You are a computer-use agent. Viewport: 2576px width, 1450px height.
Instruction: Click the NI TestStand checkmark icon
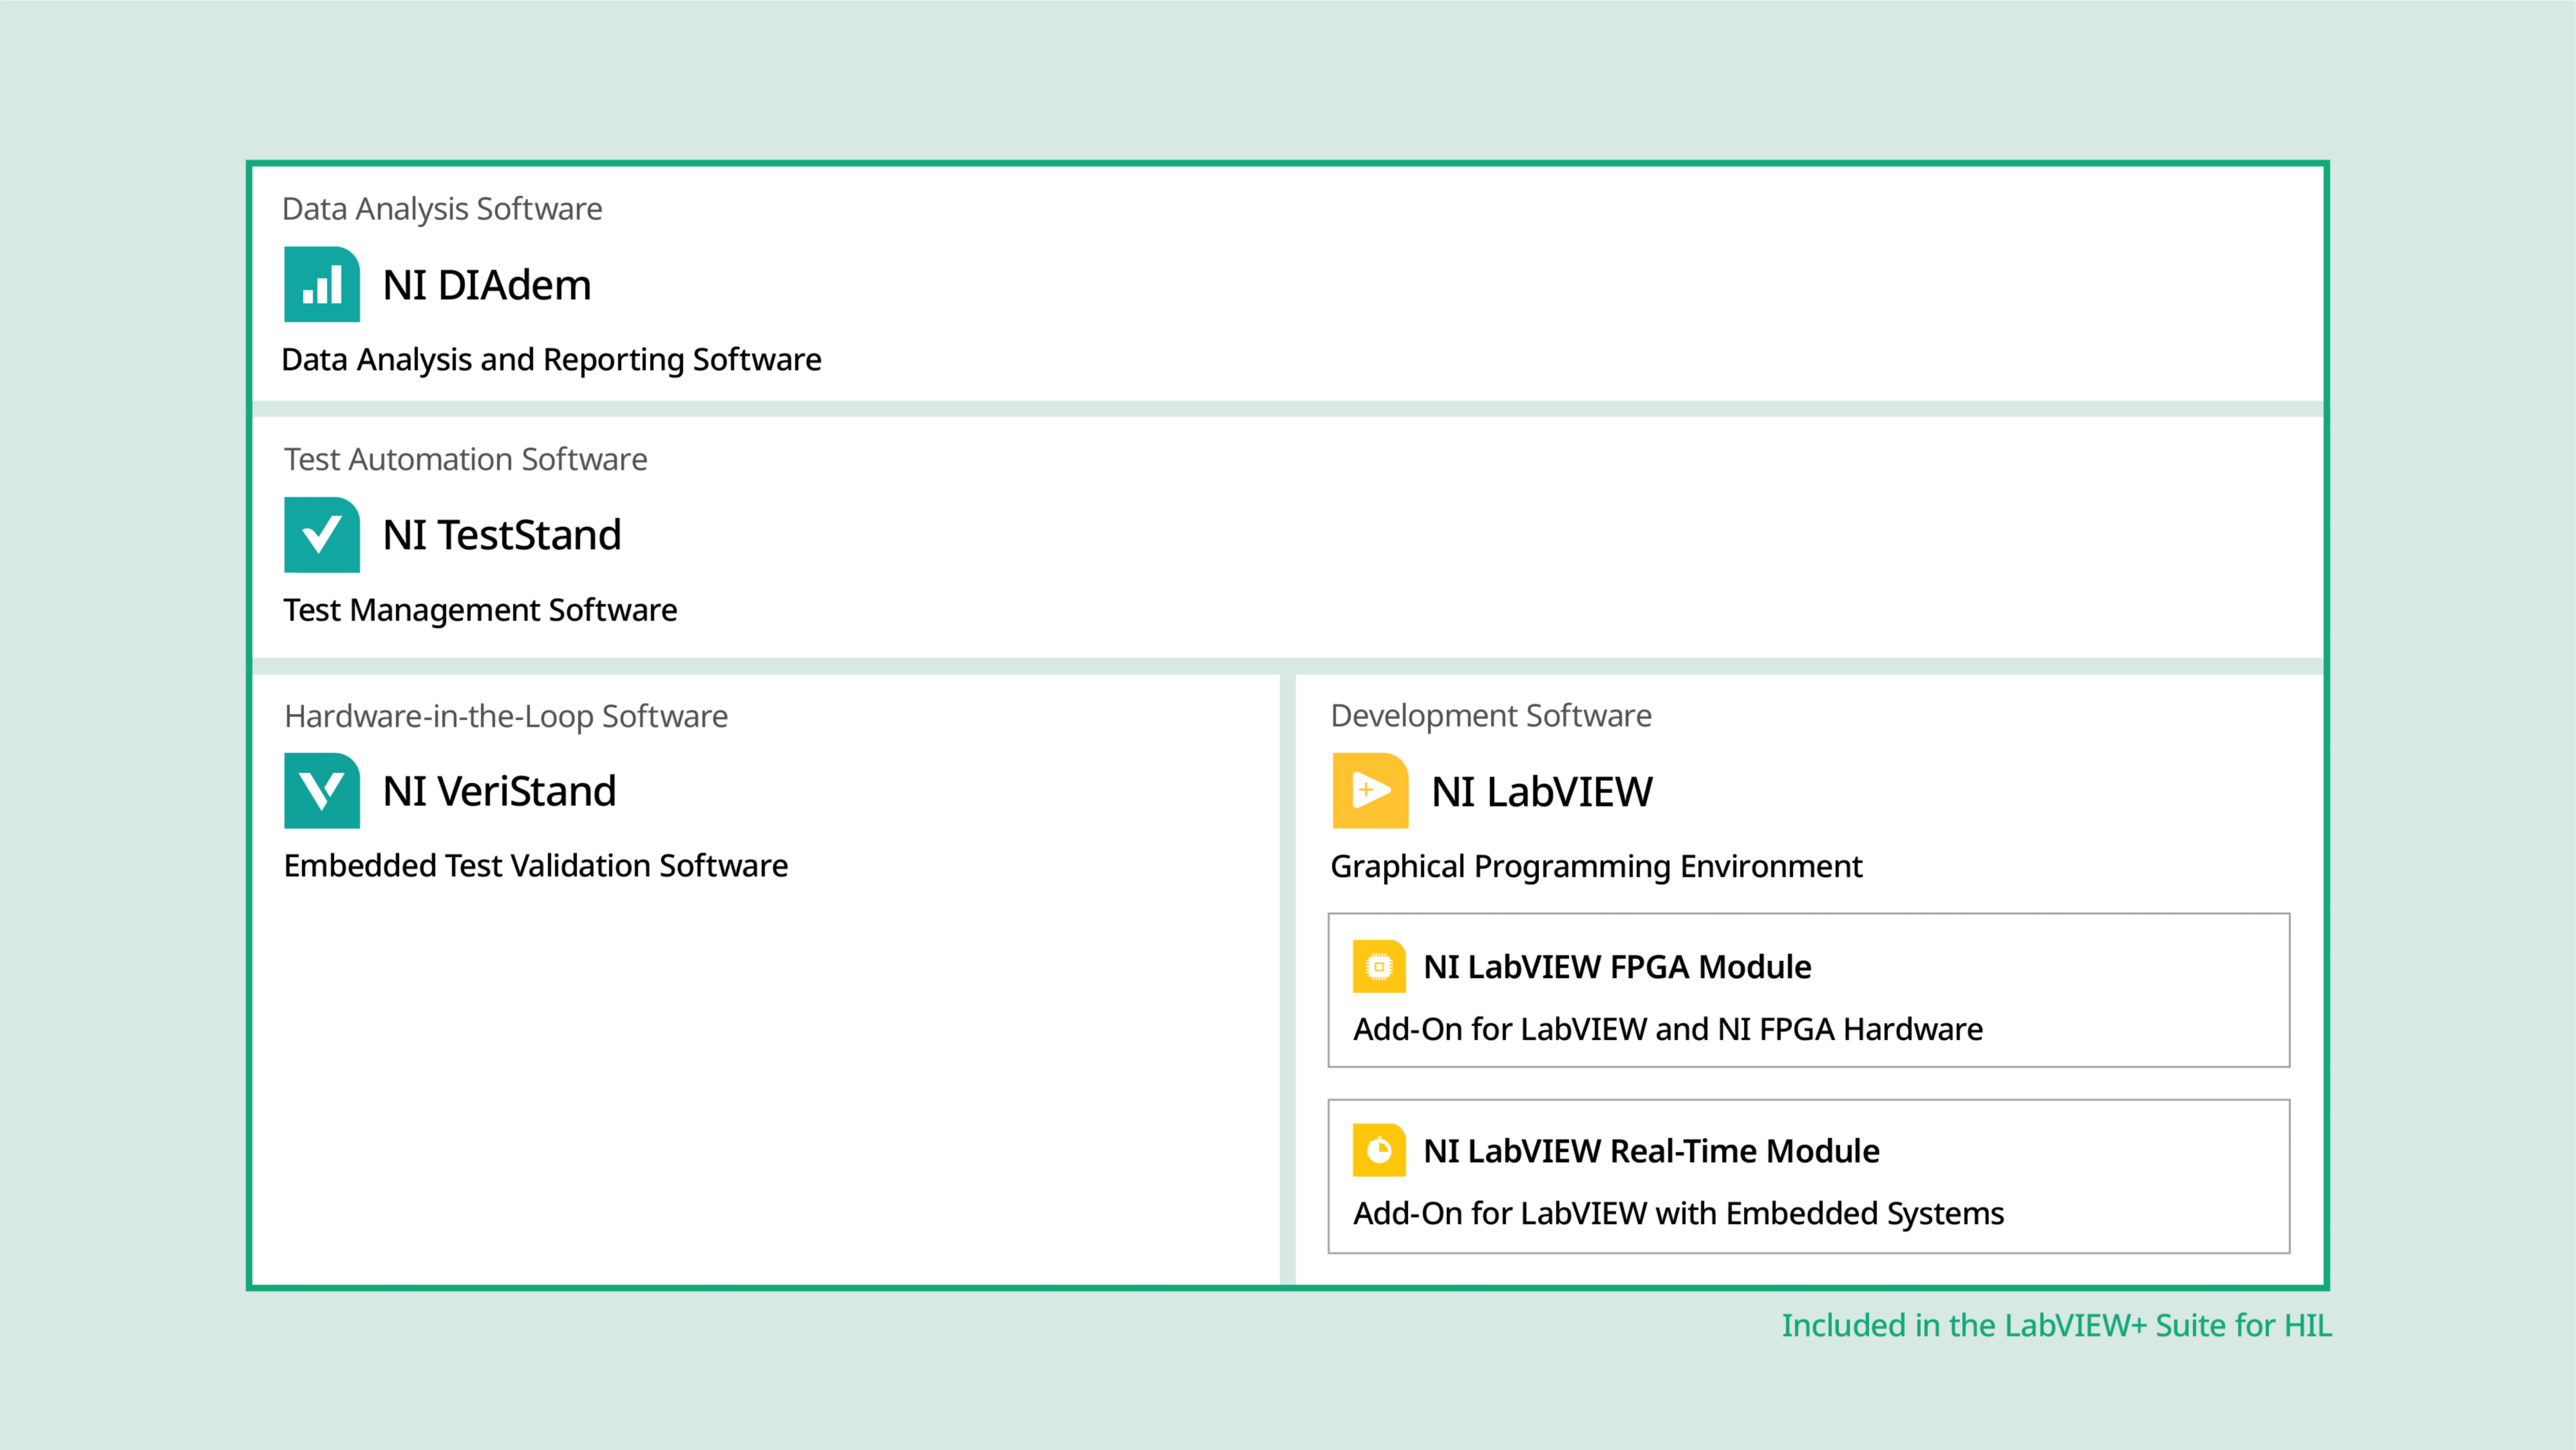pyautogui.click(x=321, y=534)
